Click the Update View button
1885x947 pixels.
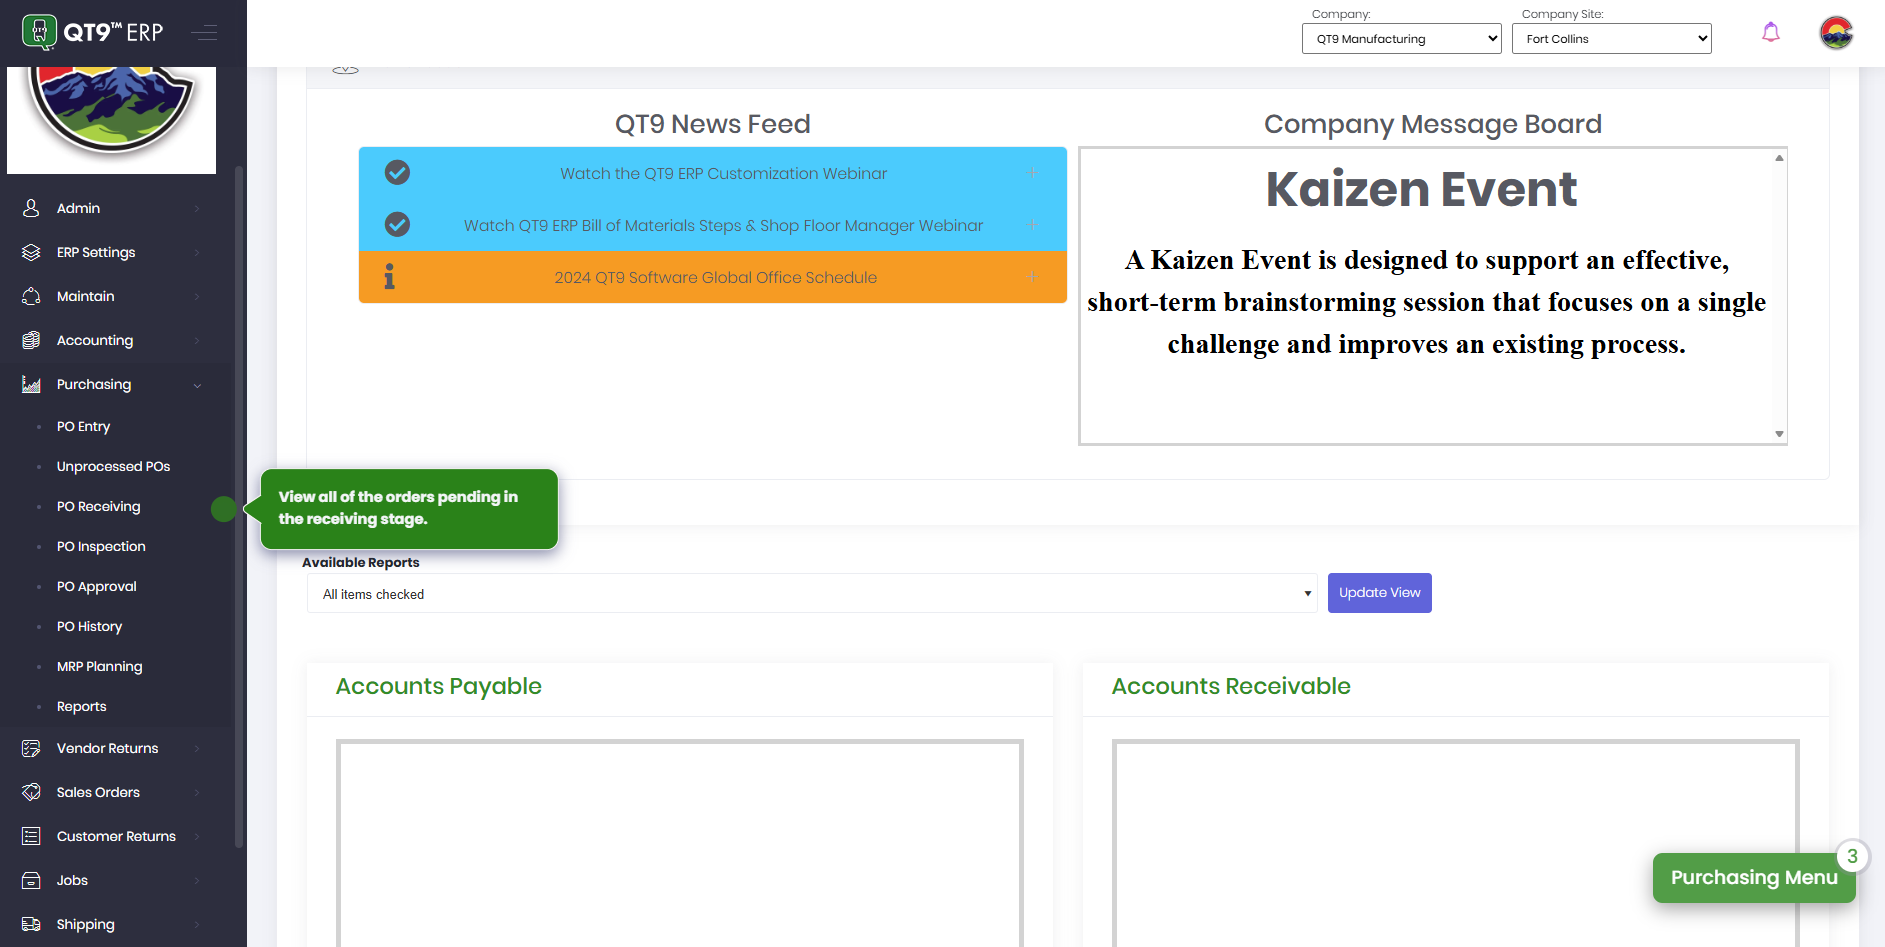coord(1379,593)
